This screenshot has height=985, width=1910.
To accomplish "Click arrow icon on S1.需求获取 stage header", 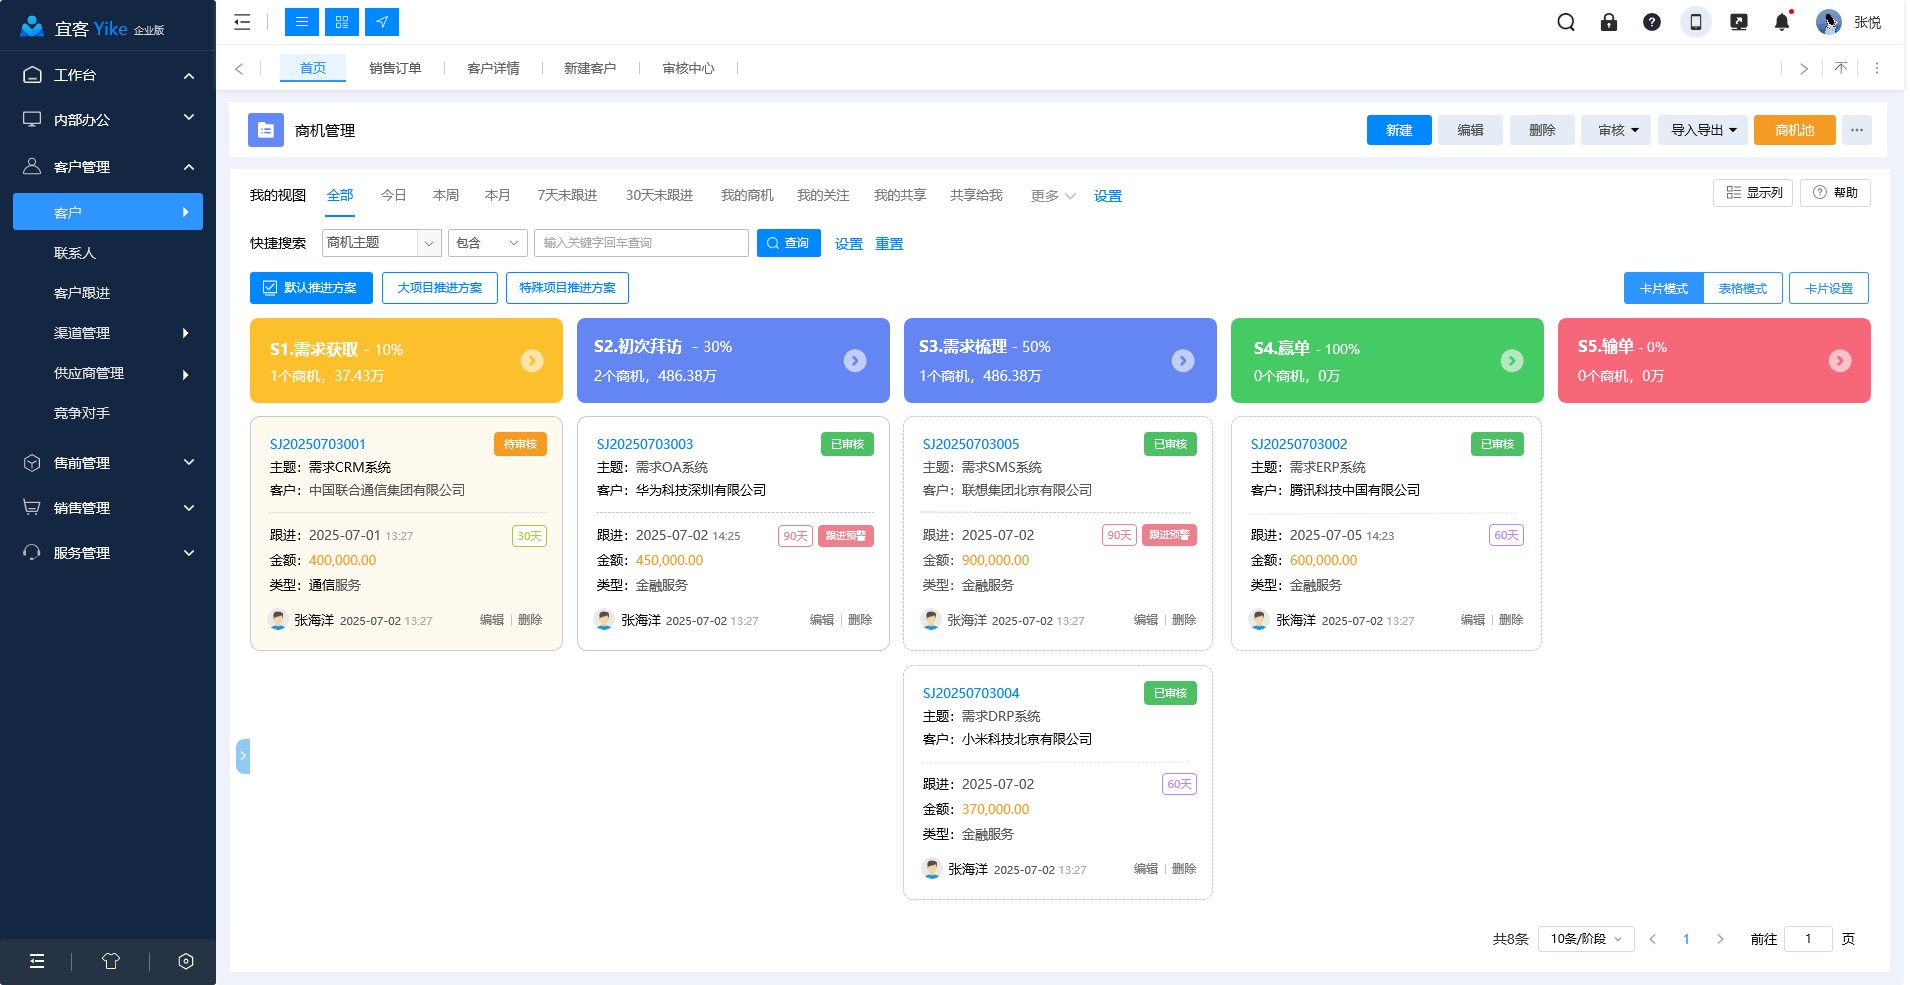I will click(x=532, y=361).
